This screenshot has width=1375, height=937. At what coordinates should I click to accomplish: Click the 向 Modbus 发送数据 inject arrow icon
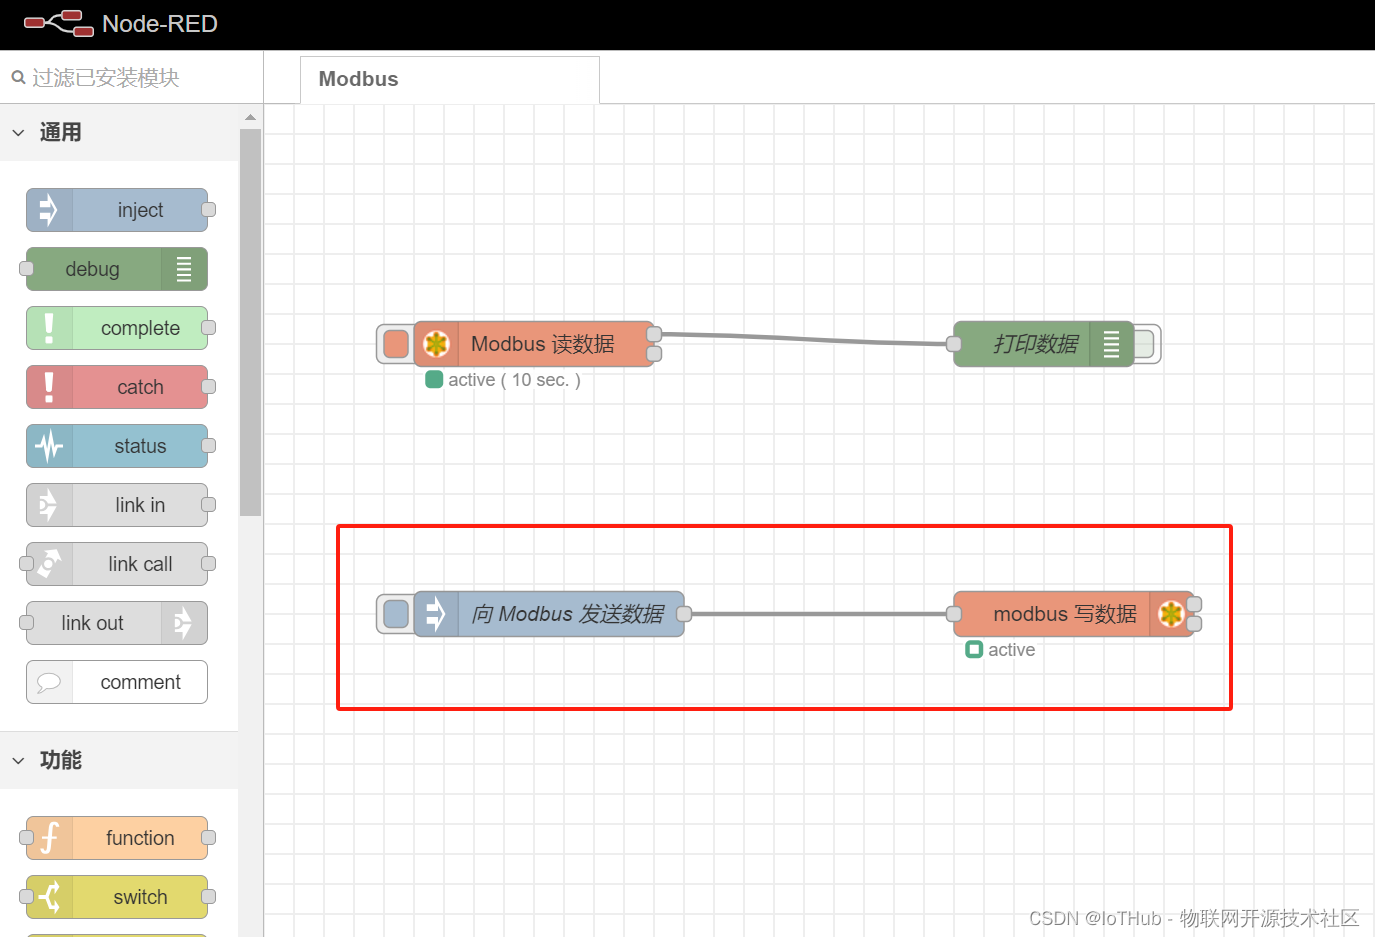coord(436,614)
